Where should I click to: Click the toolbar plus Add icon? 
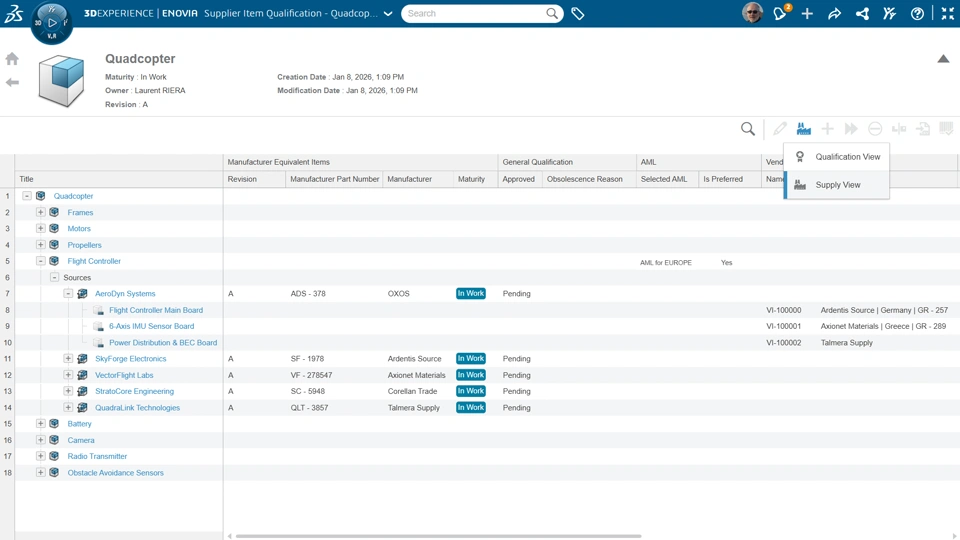(x=827, y=129)
